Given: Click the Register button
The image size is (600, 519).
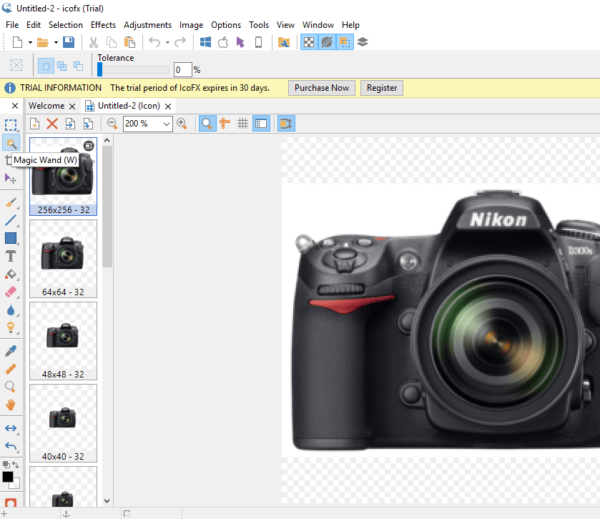Looking at the screenshot, I should pyautogui.click(x=382, y=88).
